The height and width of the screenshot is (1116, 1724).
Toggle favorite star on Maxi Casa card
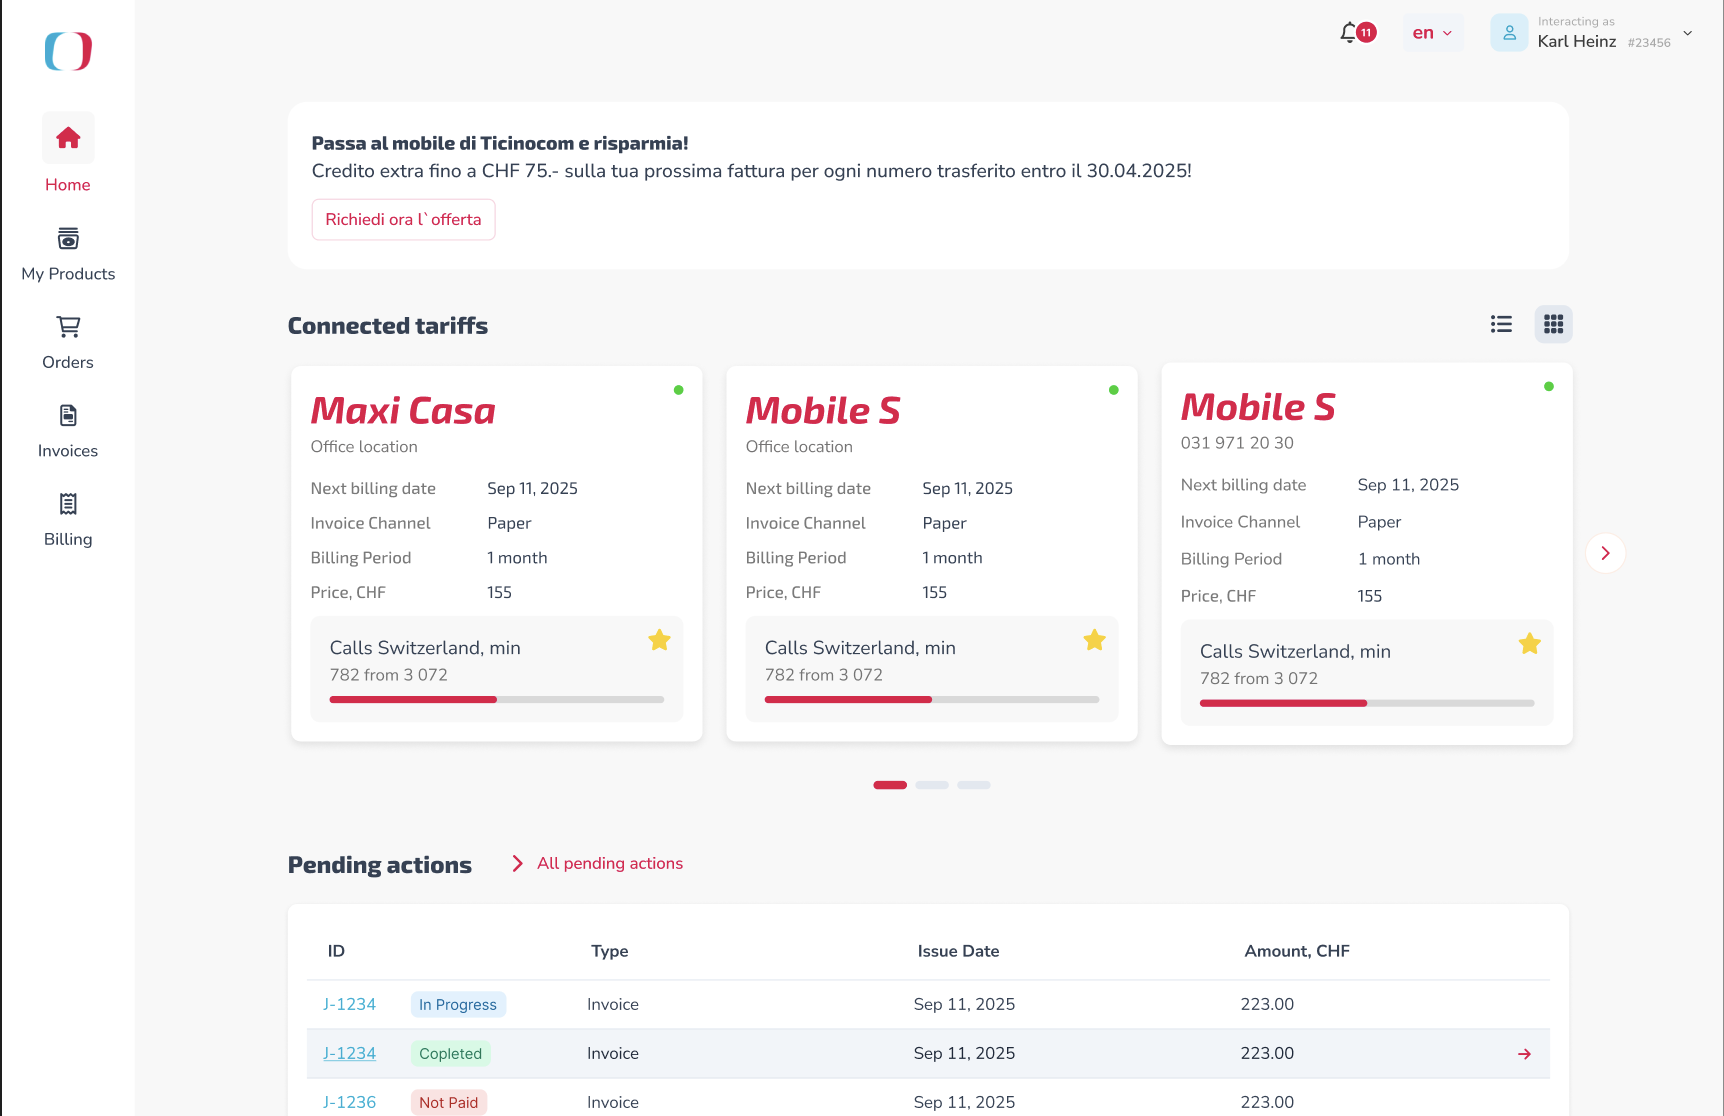tap(659, 640)
